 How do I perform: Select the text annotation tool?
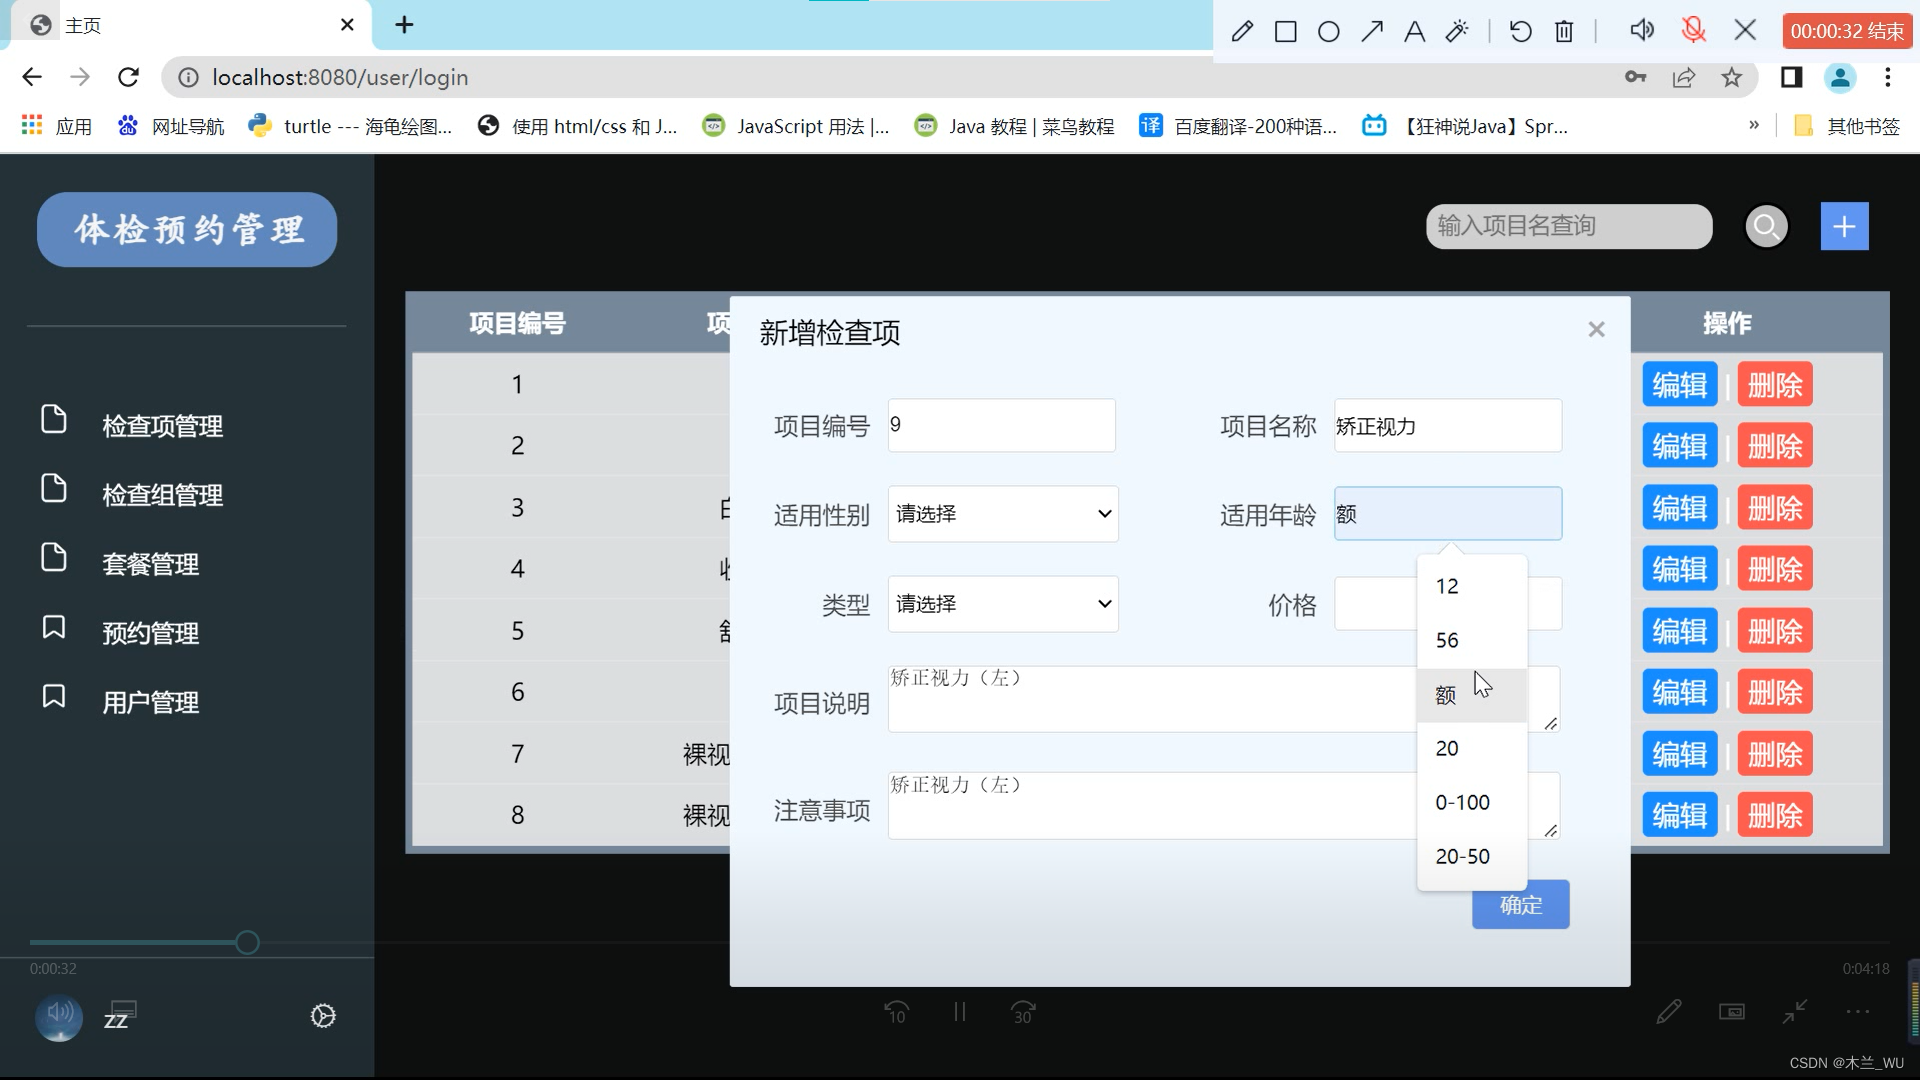pos(1414,31)
